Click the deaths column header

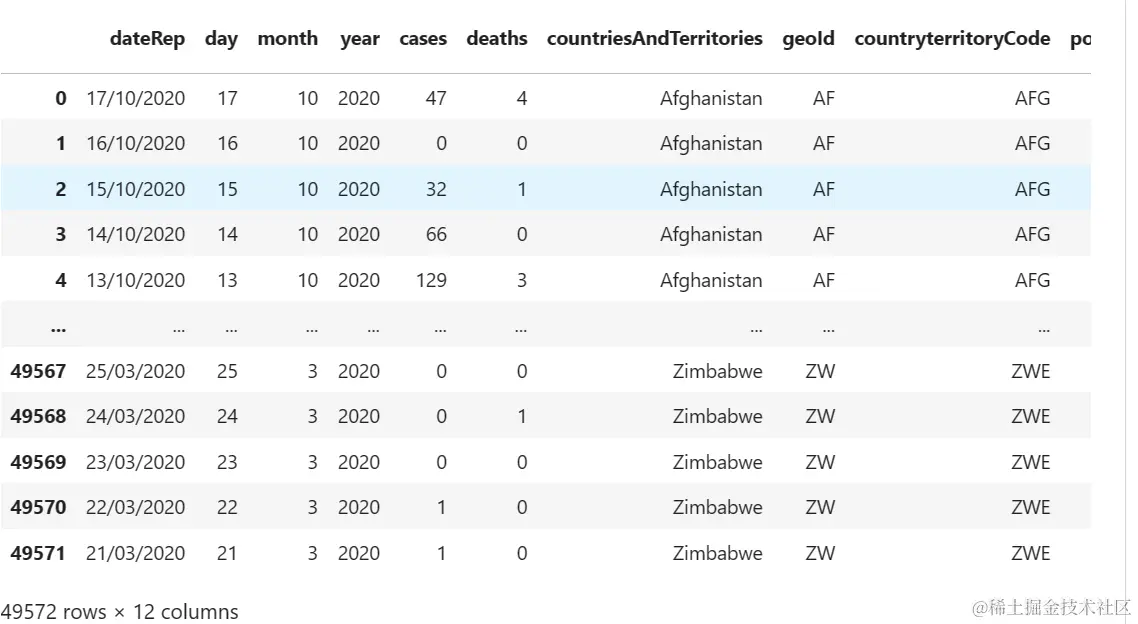pos(496,39)
